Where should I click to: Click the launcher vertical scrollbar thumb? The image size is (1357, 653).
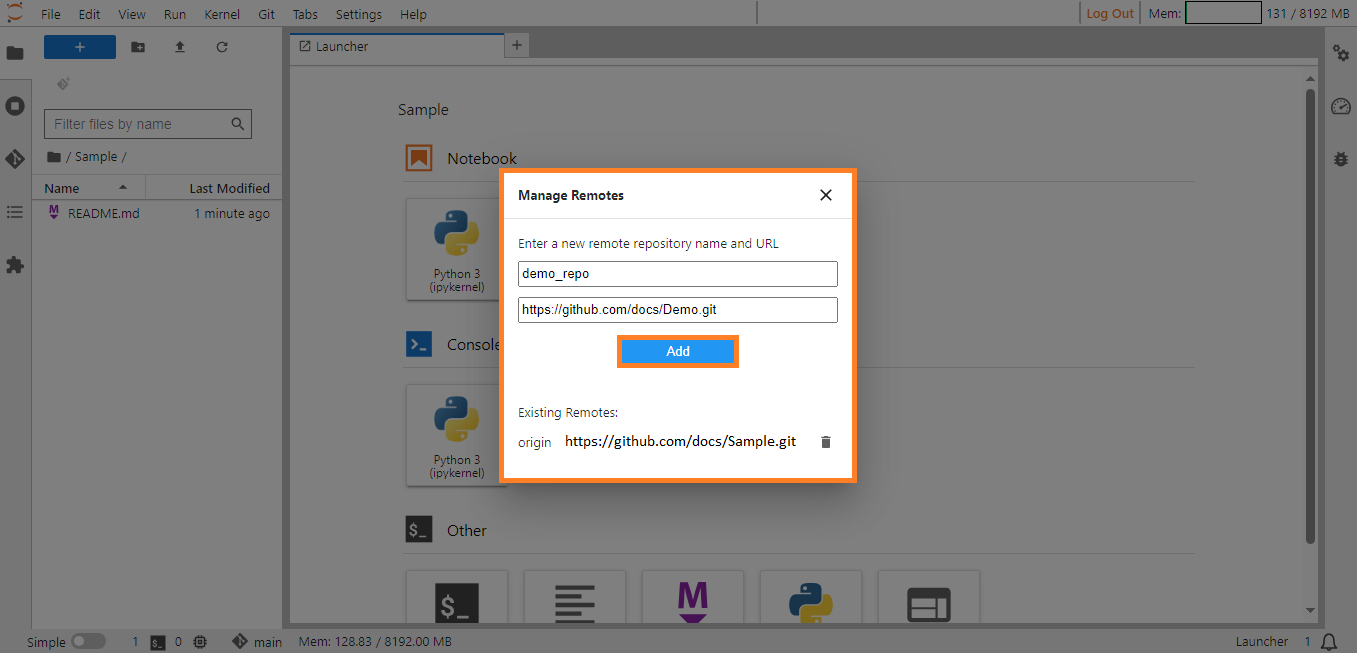click(x=1310, y=316)
